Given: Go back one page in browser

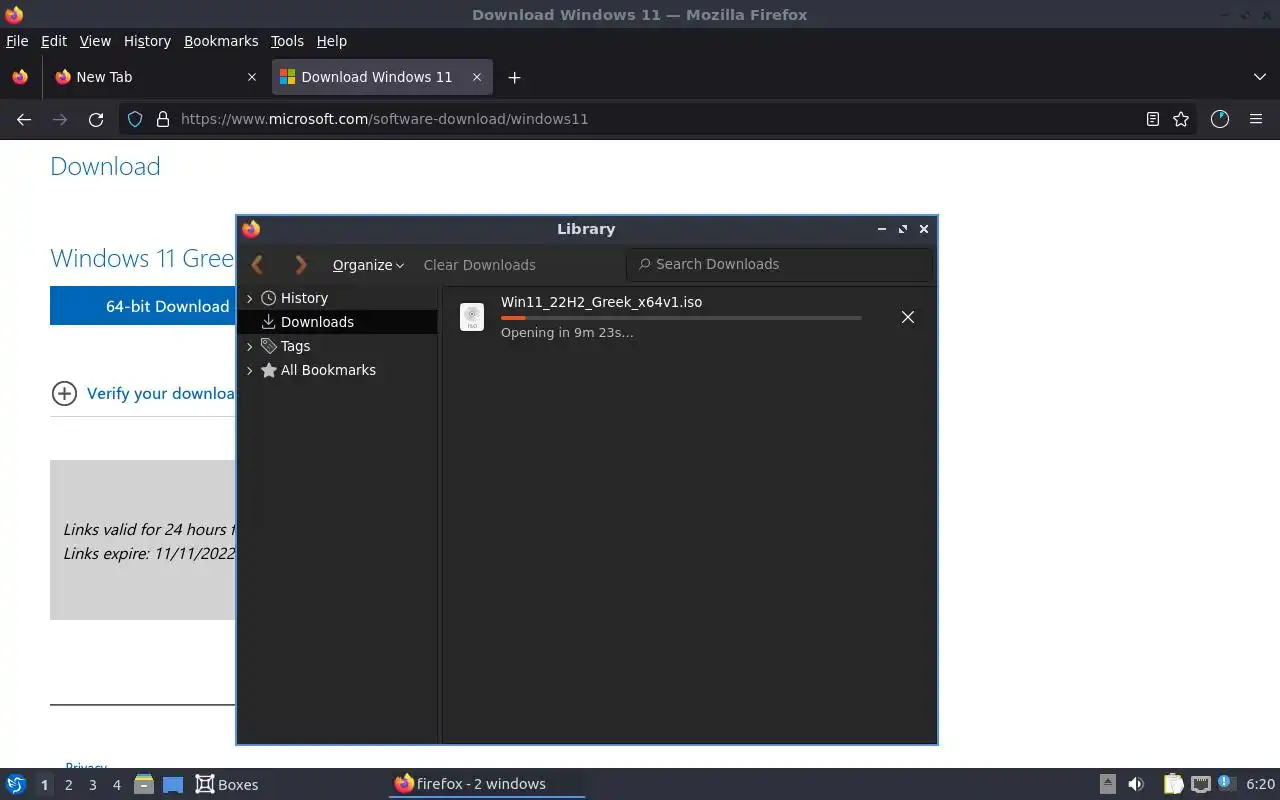Looking at the screenshot, I should coord(24,119).
